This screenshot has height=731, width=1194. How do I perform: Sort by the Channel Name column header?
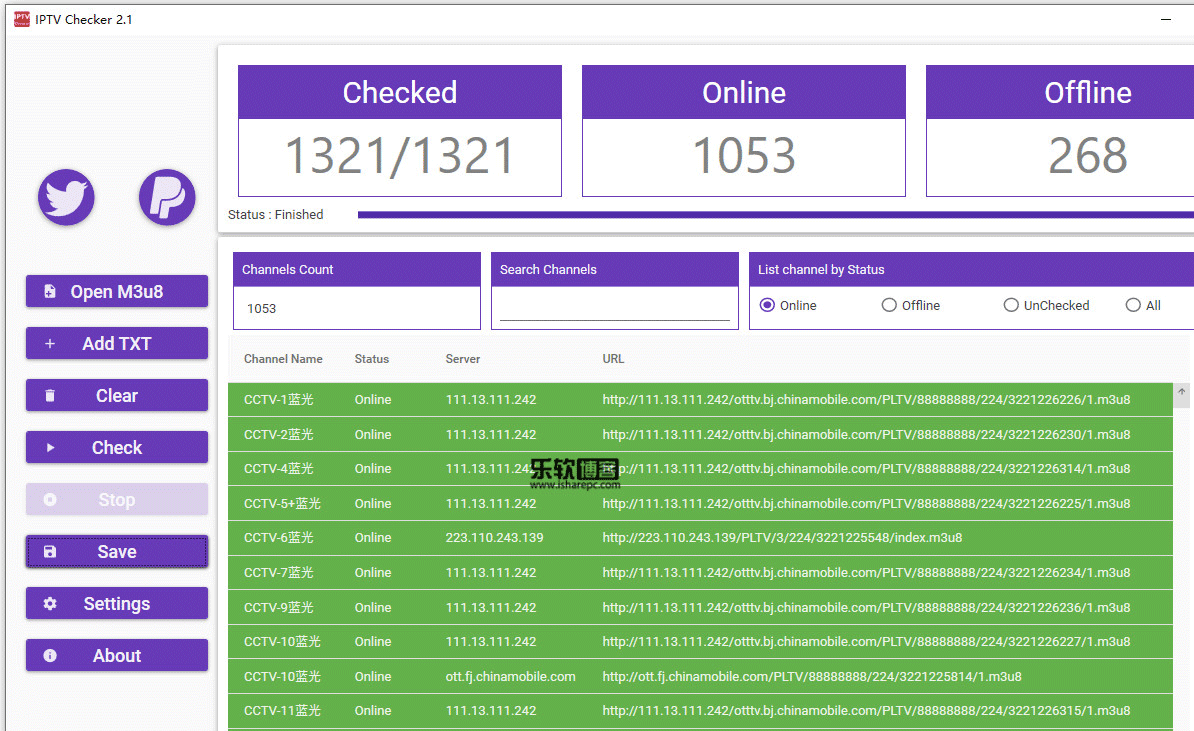click(283, 359)
